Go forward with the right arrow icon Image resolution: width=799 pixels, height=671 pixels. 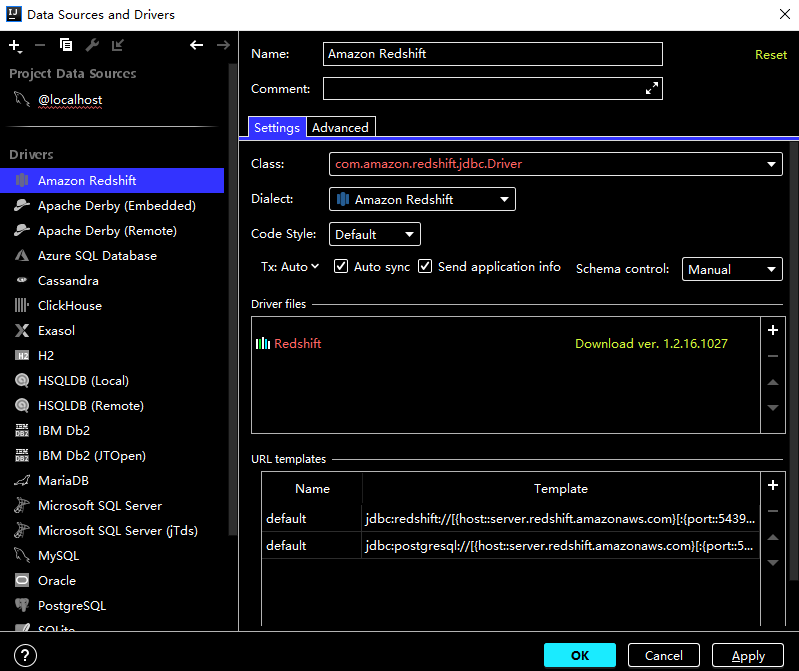click(x=223, y=45)
